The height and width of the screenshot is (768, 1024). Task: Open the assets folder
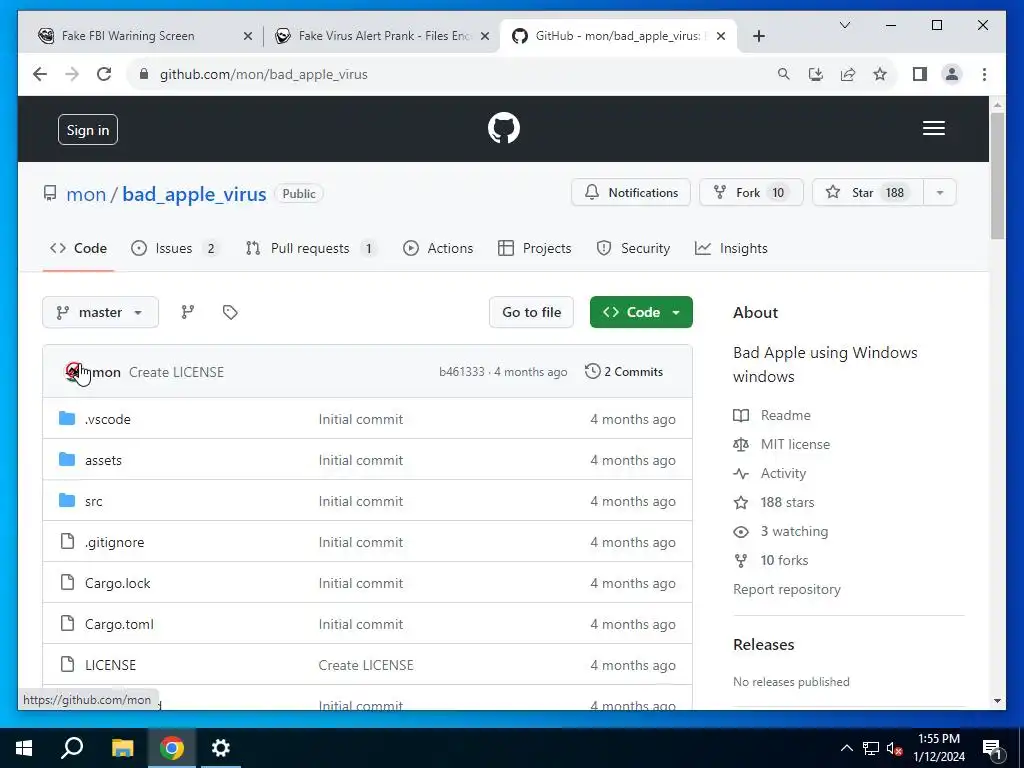[103, 460]
